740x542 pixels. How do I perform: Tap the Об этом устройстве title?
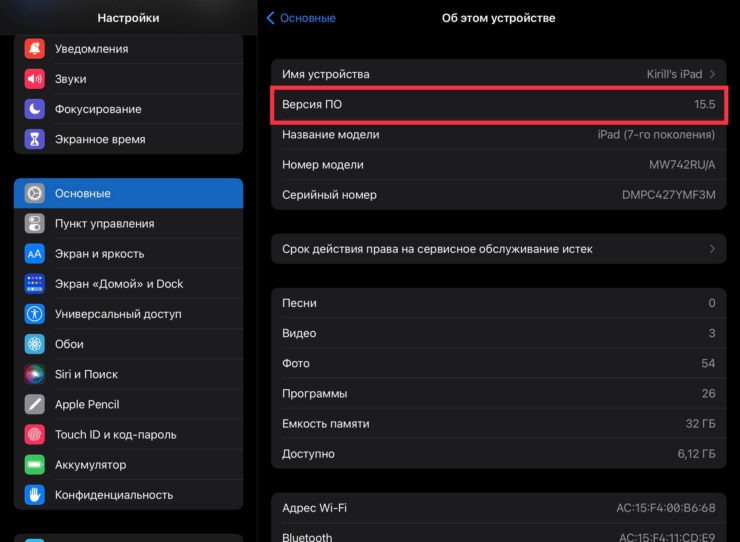(498, 18)
